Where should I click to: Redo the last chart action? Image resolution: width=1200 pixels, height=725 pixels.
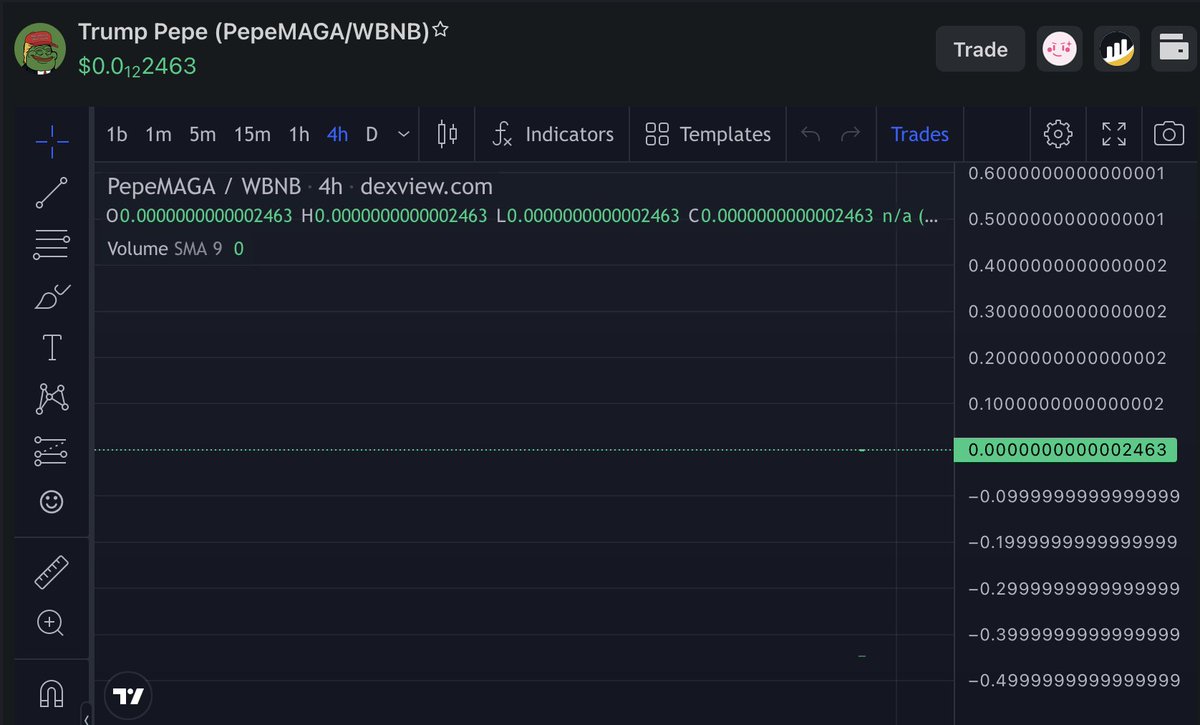pyautogui.click(x=850, y=134)
